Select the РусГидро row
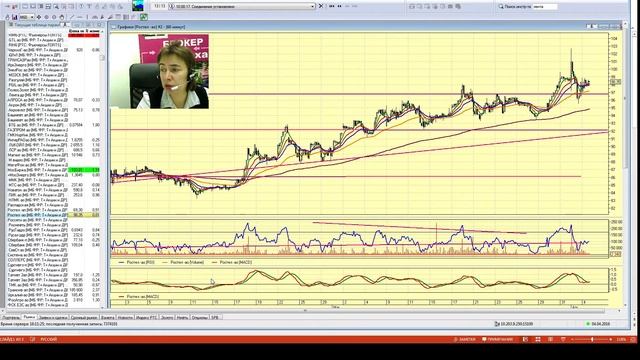This screenshot has width=640, height=360. click(x=53, y=230)
